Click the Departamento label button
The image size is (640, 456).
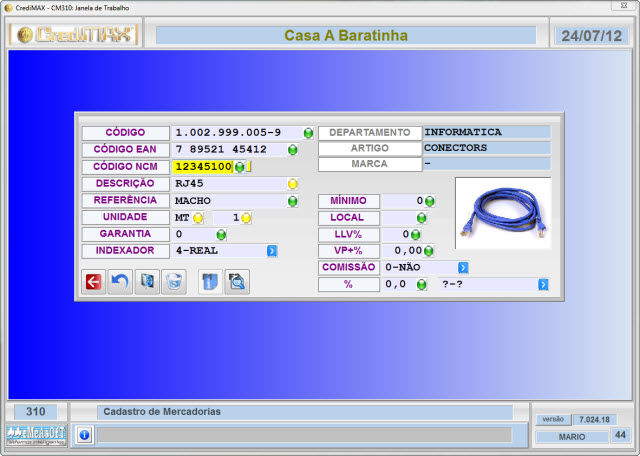(x=369, y=132)
